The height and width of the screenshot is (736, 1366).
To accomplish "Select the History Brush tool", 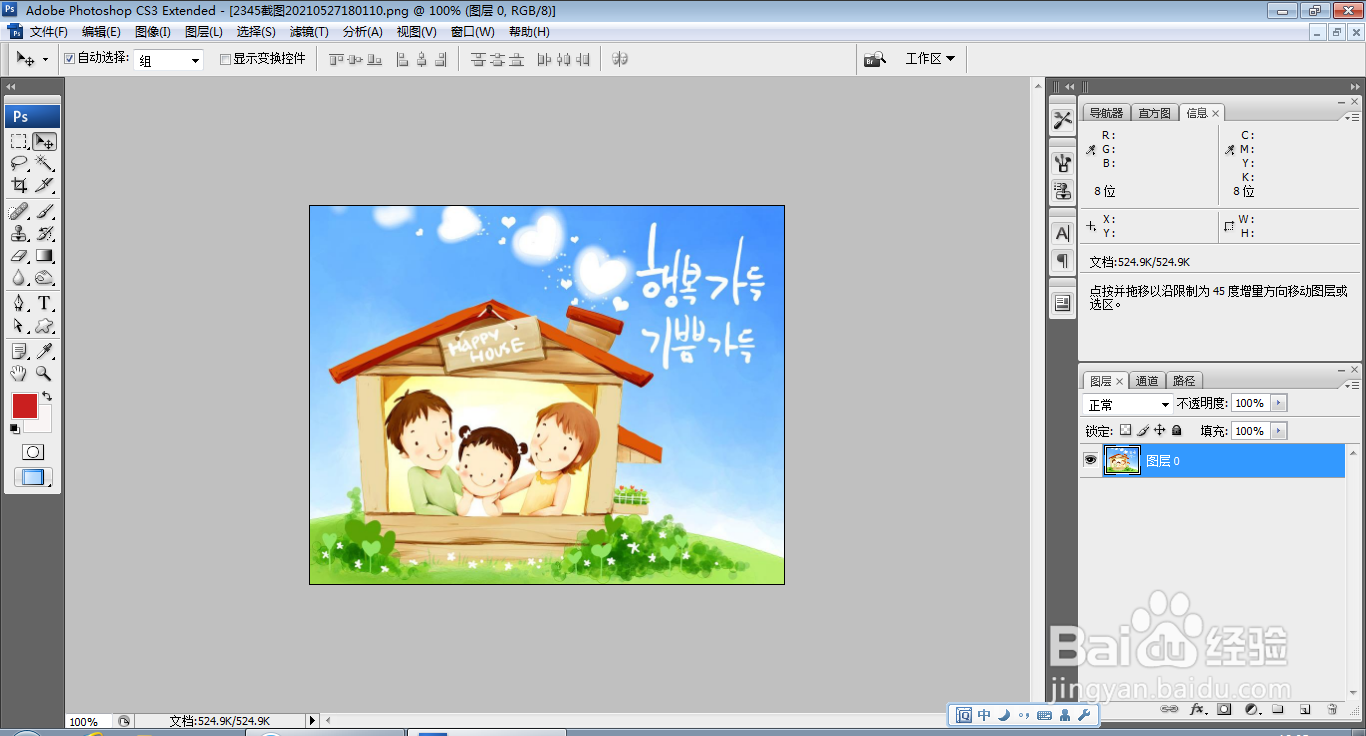I will [44, 234].
